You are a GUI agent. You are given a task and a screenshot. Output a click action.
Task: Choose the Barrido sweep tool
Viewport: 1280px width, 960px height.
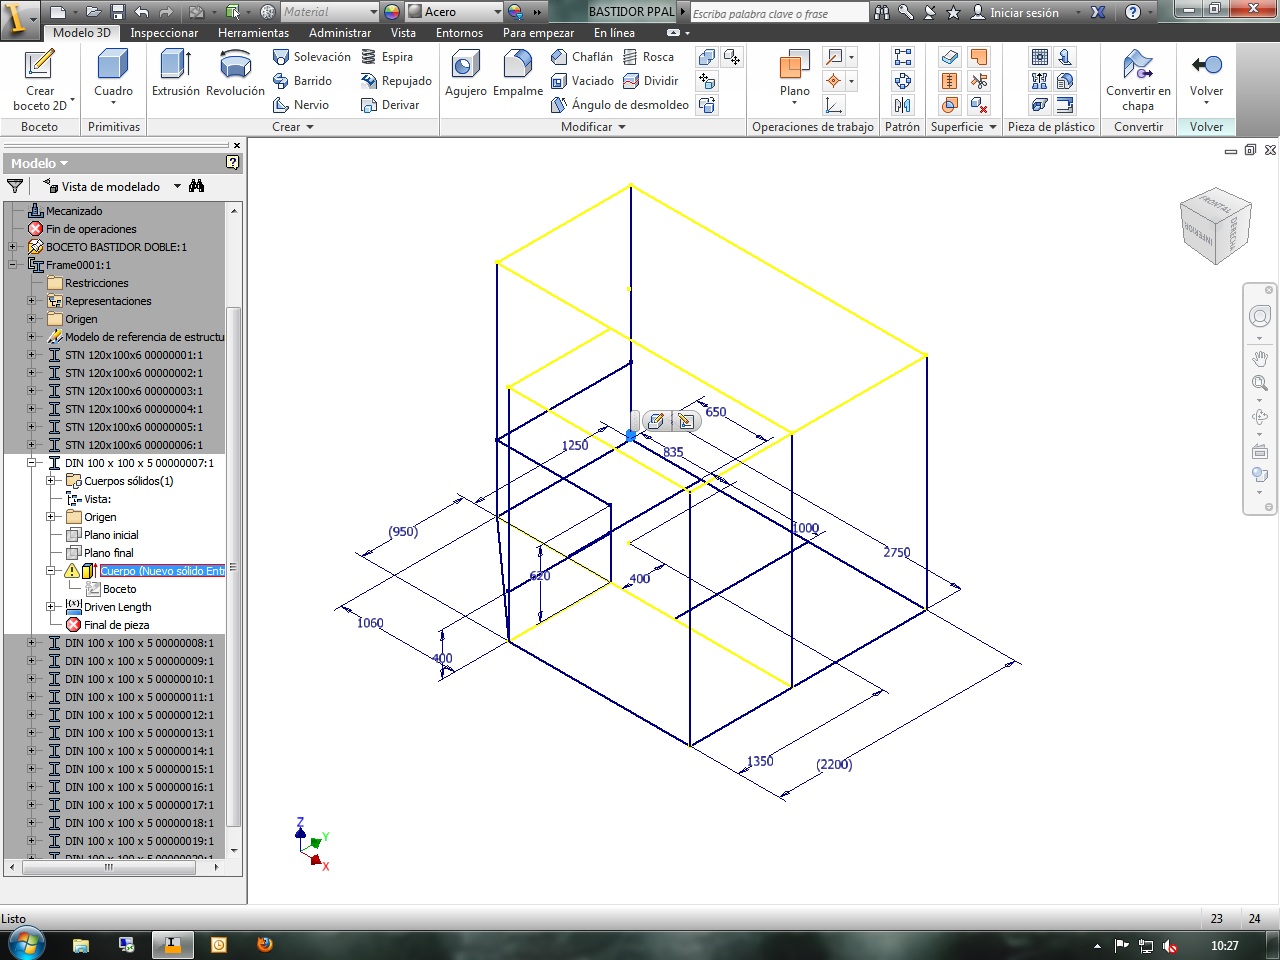coord(302,81)
